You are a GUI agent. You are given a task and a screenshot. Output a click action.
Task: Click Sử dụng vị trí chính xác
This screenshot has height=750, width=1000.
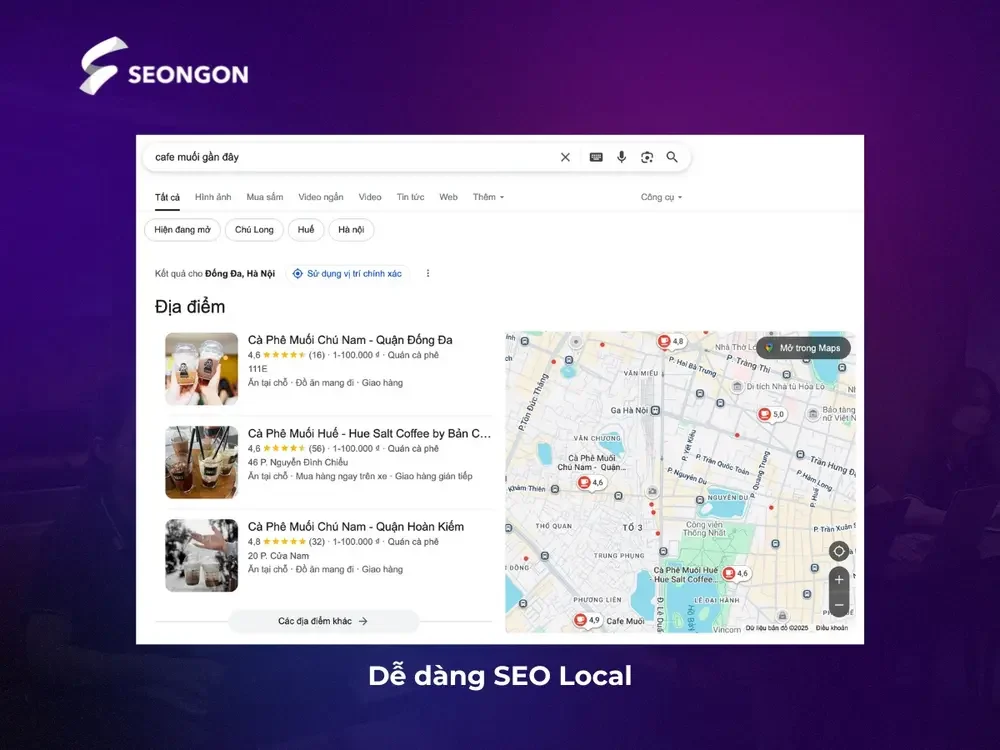pyautogui.click(x=348, y=274)
